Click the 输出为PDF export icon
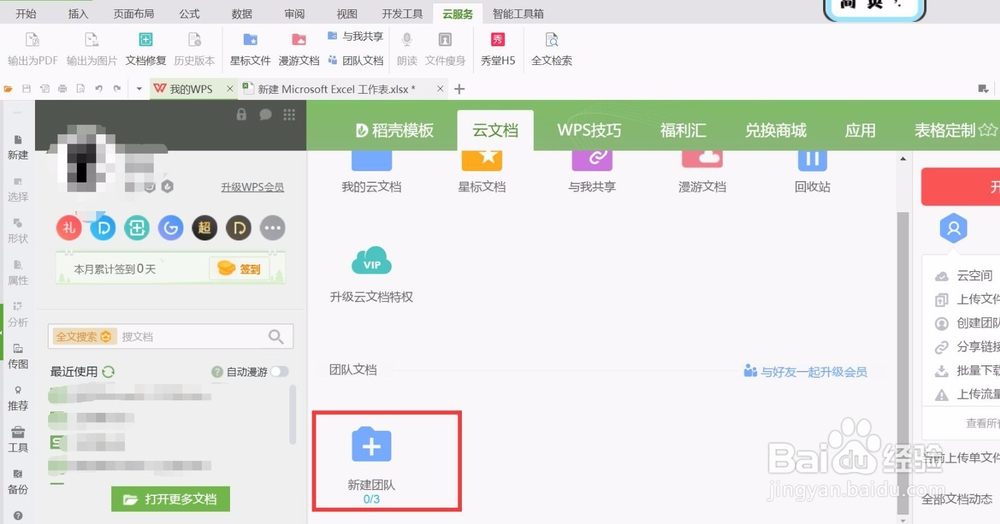Screen dimensions: 1000x524 coord(33,41)
